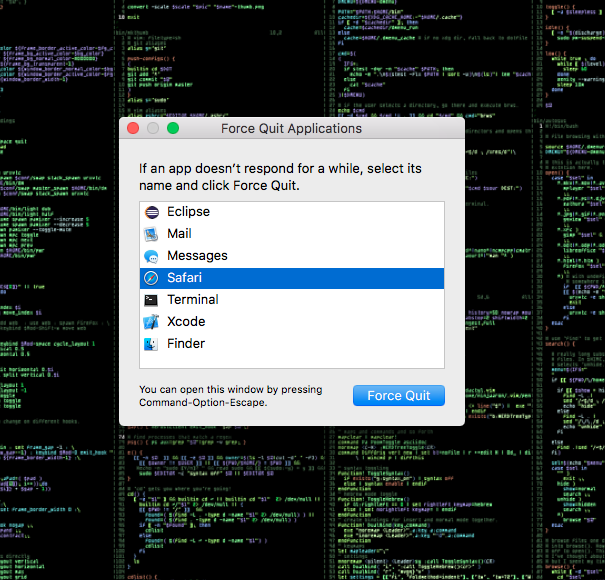Click the Eclipse app icon

(x=151, y=212)
